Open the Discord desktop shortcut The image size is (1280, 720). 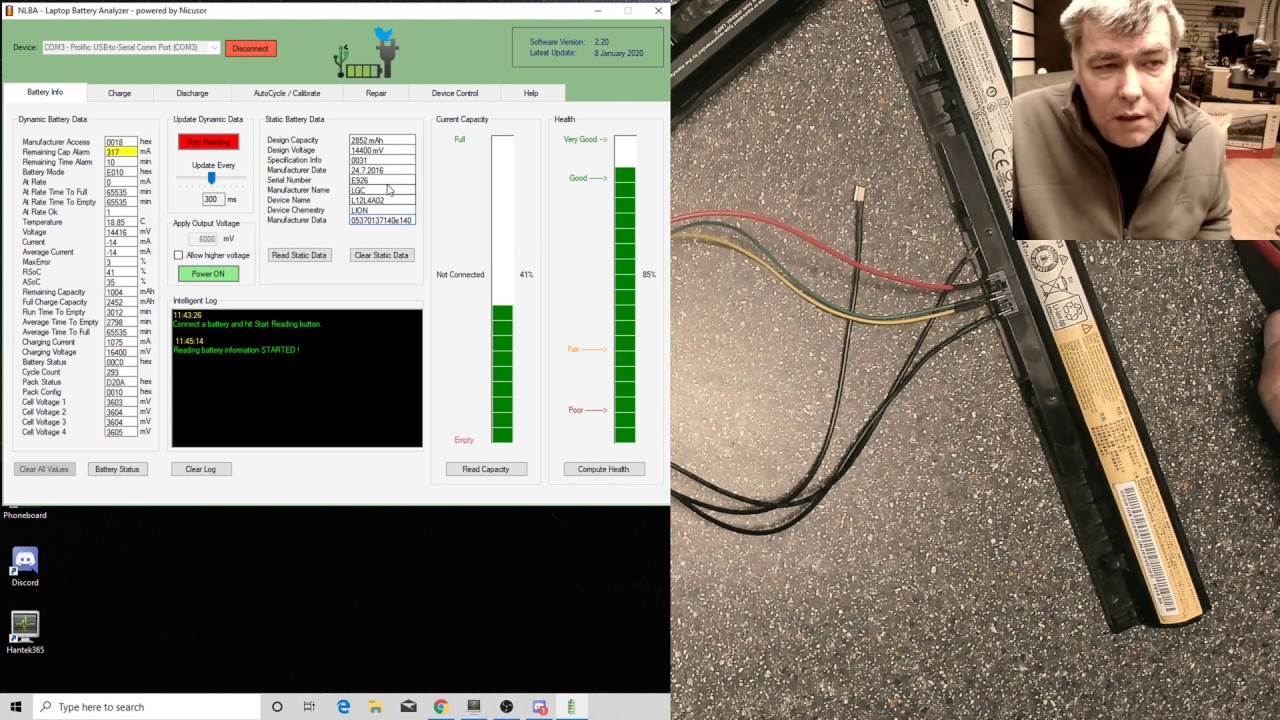click(x=25, y=566)
